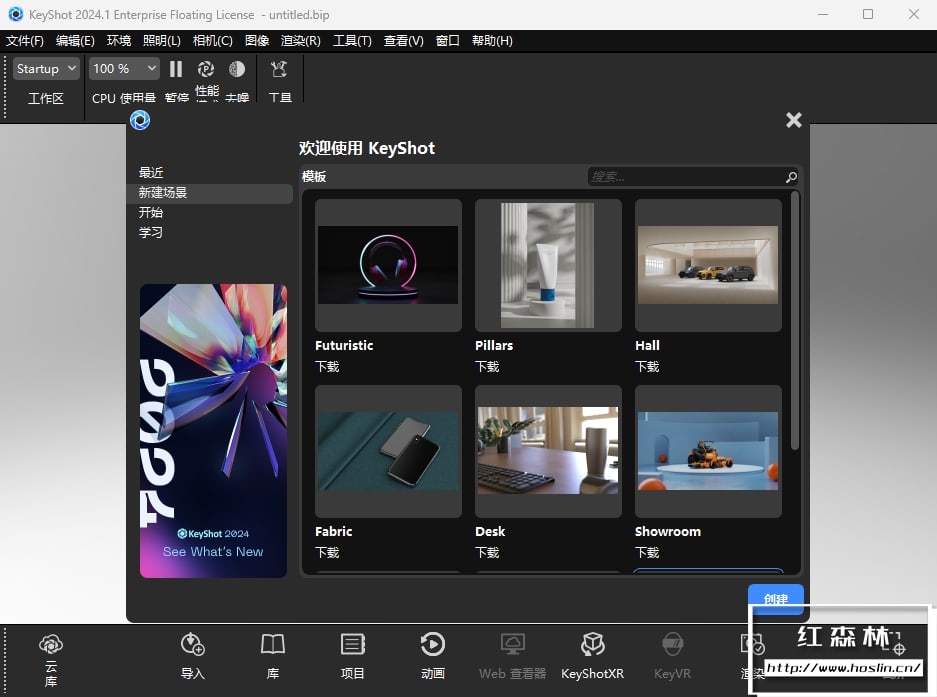Screen dimensions: 937x697
Task: Pause rendering with the 暂停 icon
Action: click(176, 69)
